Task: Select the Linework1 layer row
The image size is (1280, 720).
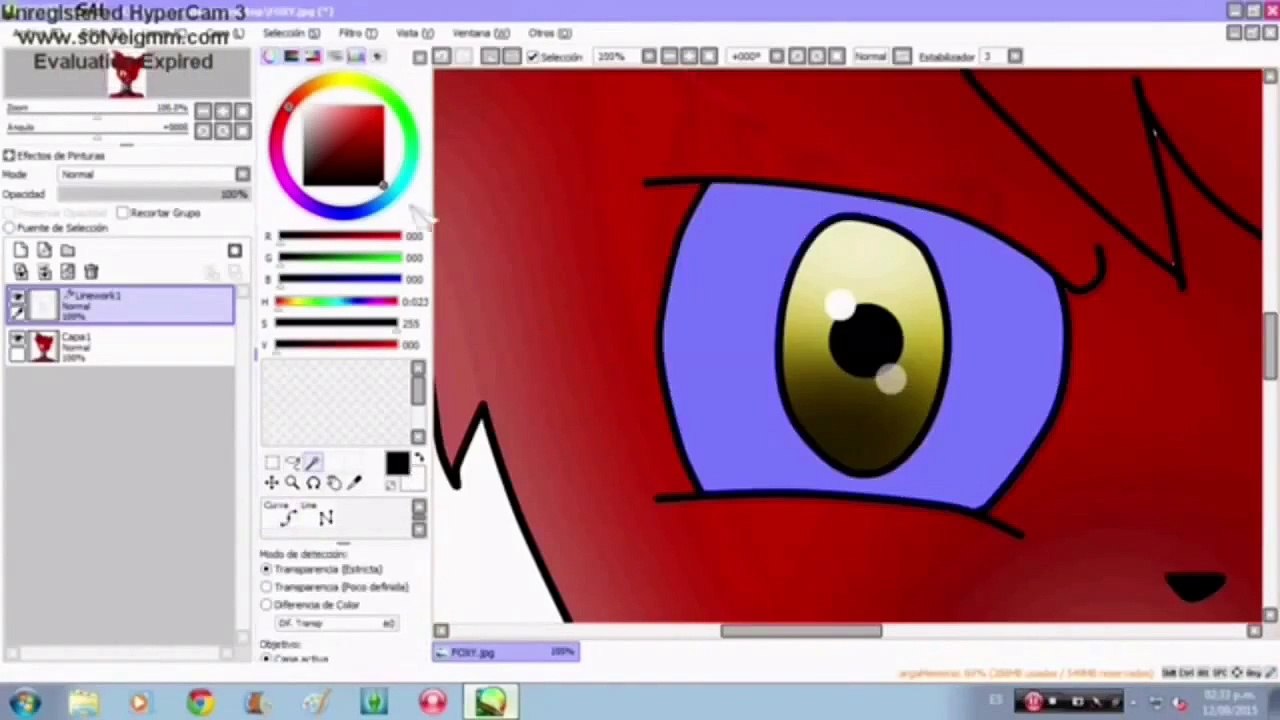Action: 120,305
